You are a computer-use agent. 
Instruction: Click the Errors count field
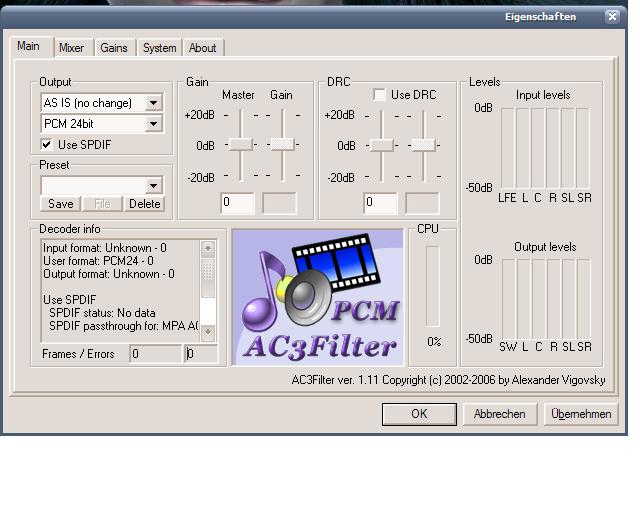coord(201,354)
